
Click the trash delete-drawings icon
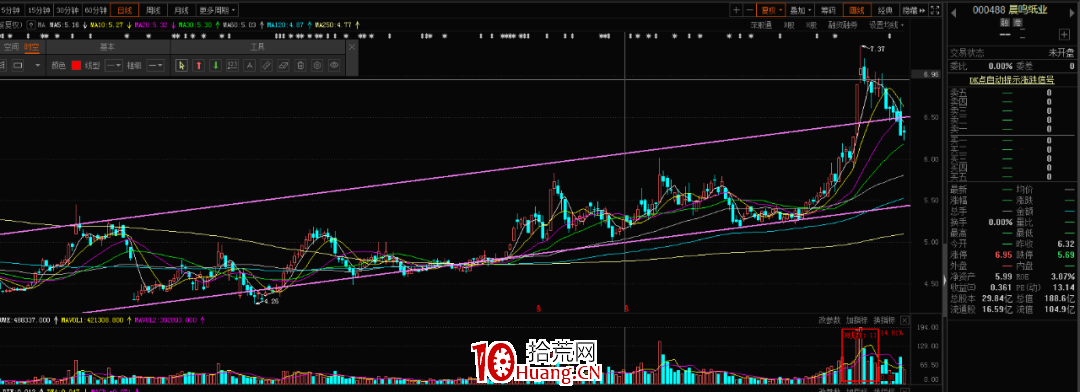point(300,65)
